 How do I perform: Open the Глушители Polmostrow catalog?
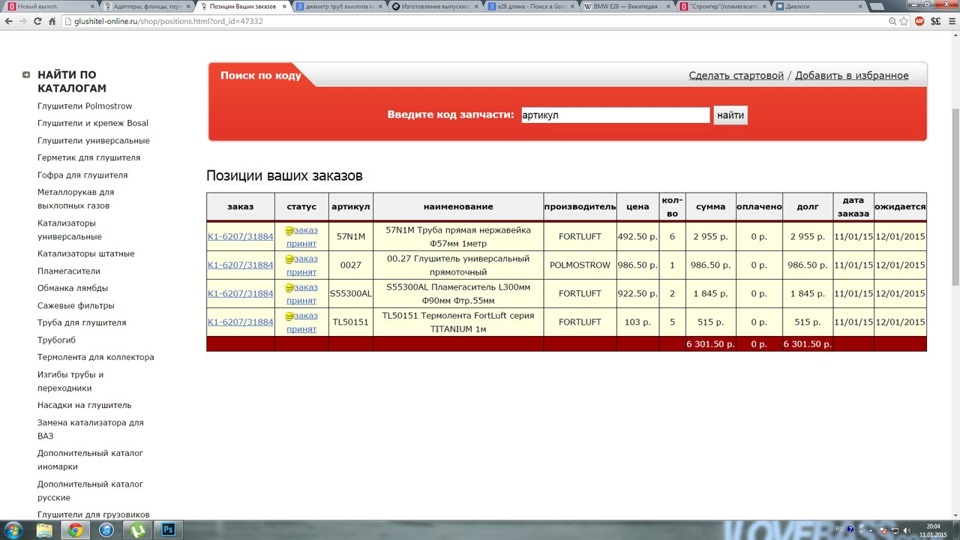point(84,106)
